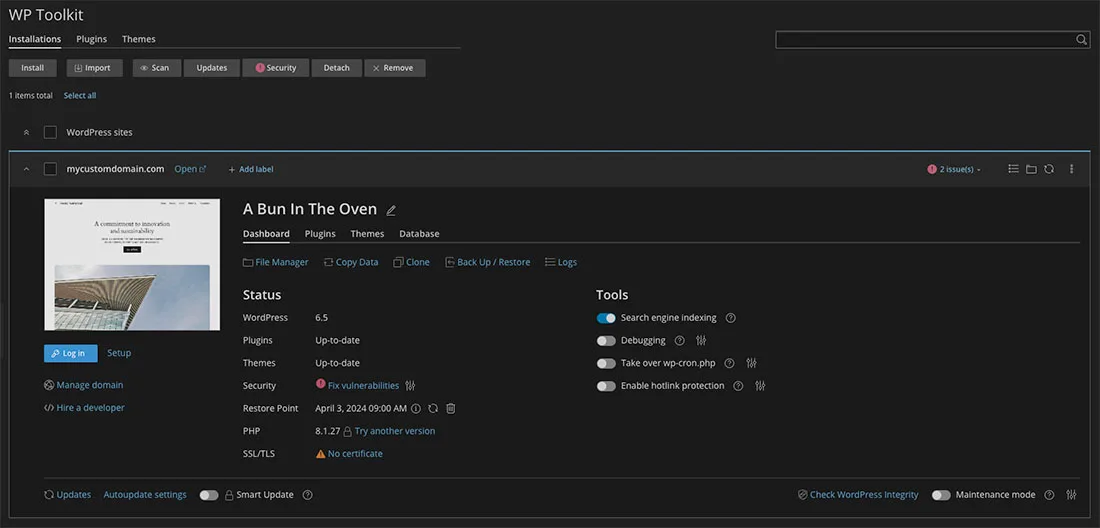Open folder icon in mycustomdomain.com row
Viewport: 1100px width, 528px height.
1031,169
